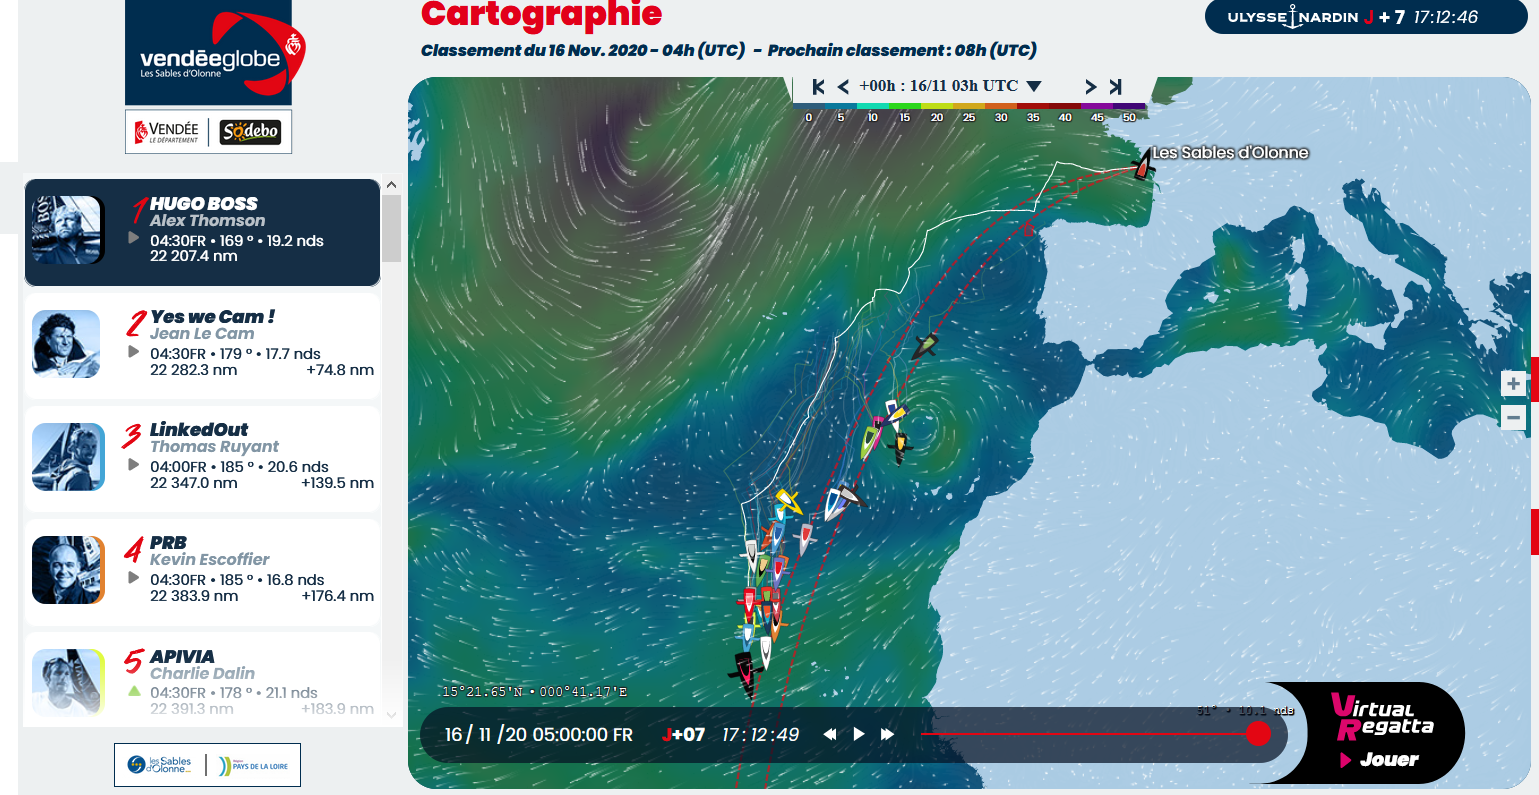
Task: Click the trend arrow on HUGO BOSS row
Action: point(134,238)
